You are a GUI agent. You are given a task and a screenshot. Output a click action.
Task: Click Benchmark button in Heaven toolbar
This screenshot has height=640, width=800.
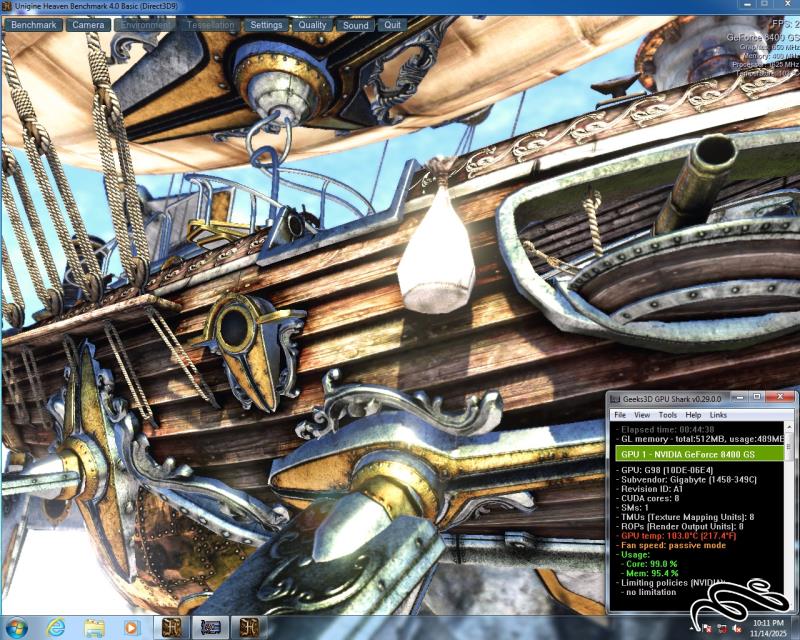35,24
